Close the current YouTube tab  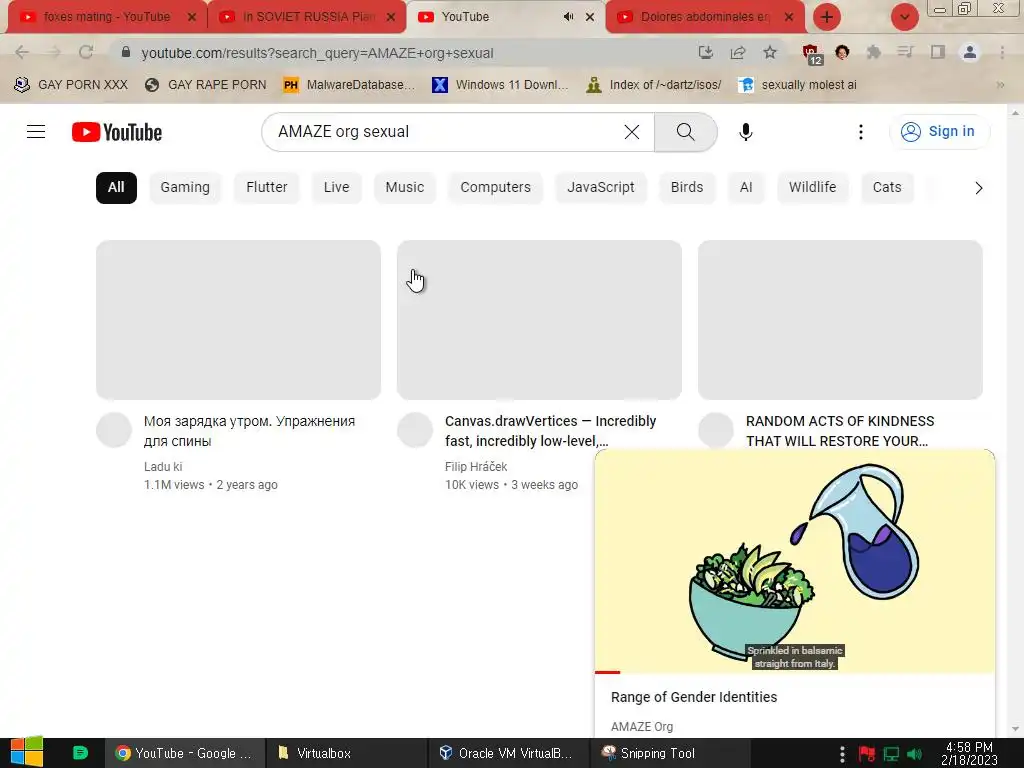pos(590,17)
